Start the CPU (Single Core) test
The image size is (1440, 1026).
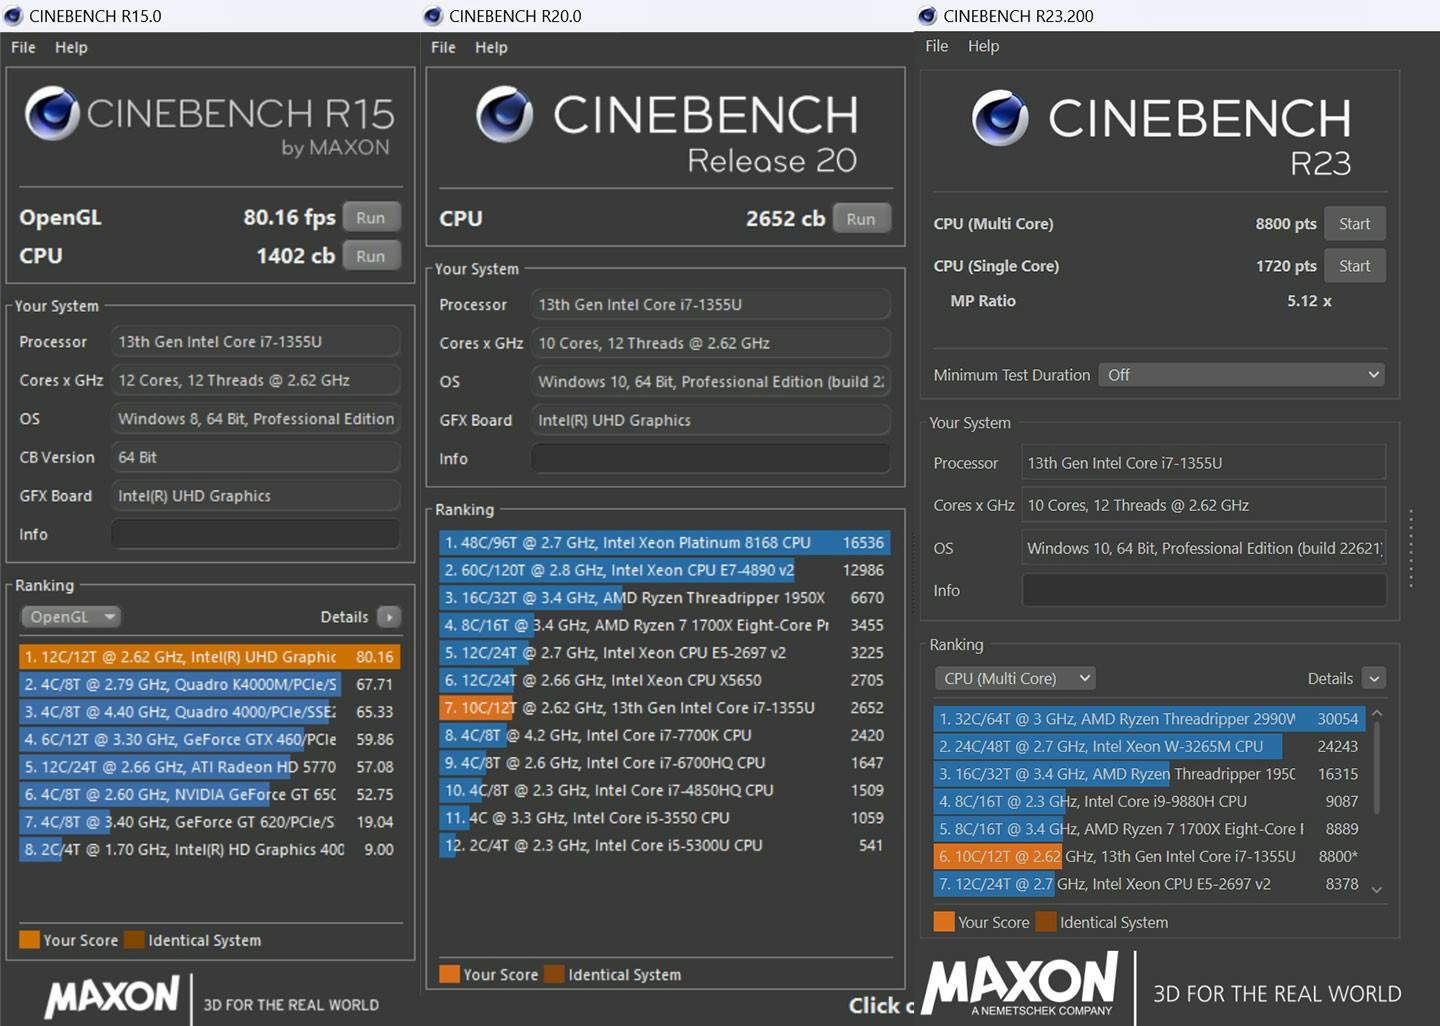tap(1354, 266)
